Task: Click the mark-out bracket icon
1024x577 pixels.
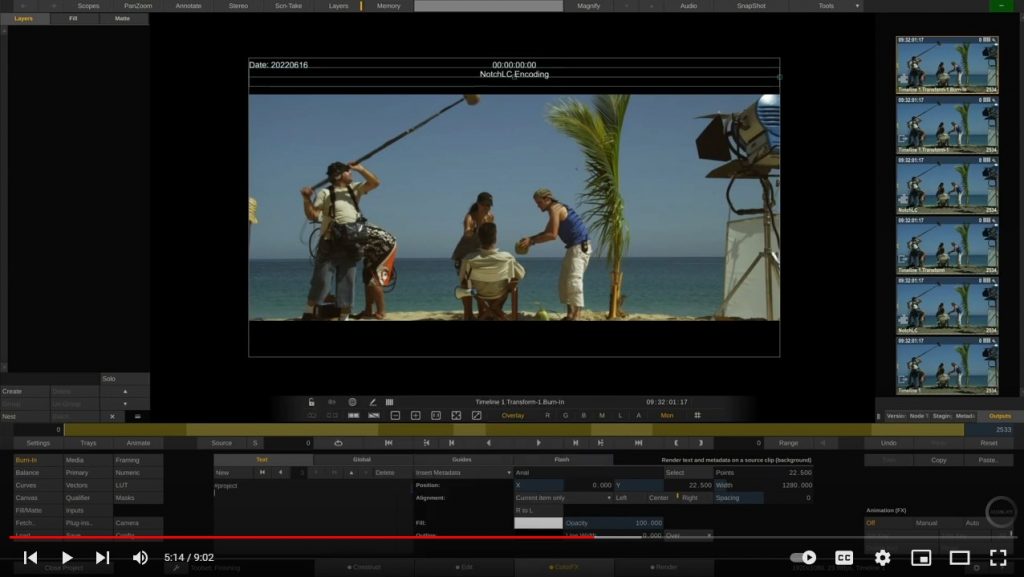Action: tap(701, 443)
